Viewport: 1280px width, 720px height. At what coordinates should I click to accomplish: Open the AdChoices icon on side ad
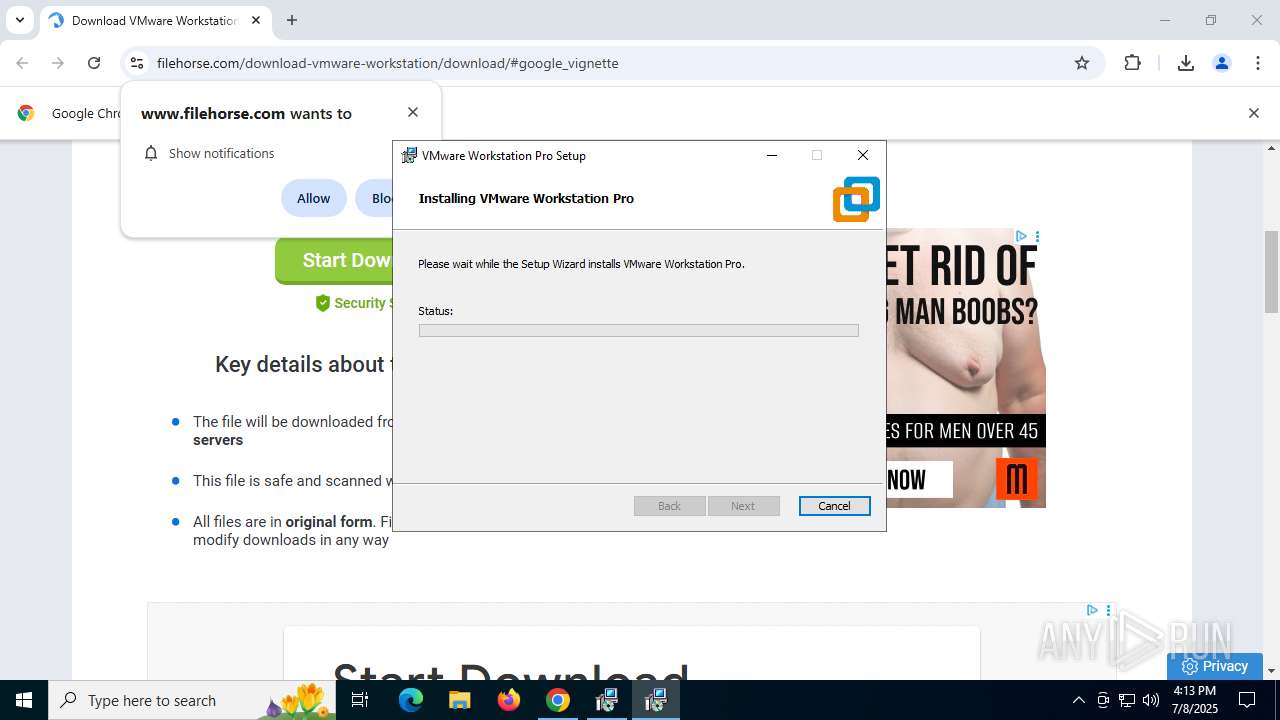(x=1021, y=237)
